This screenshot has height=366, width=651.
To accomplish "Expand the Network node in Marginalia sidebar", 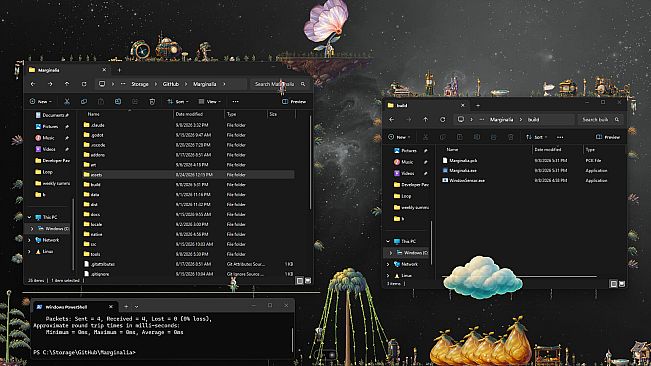I will tap(29, 240).
